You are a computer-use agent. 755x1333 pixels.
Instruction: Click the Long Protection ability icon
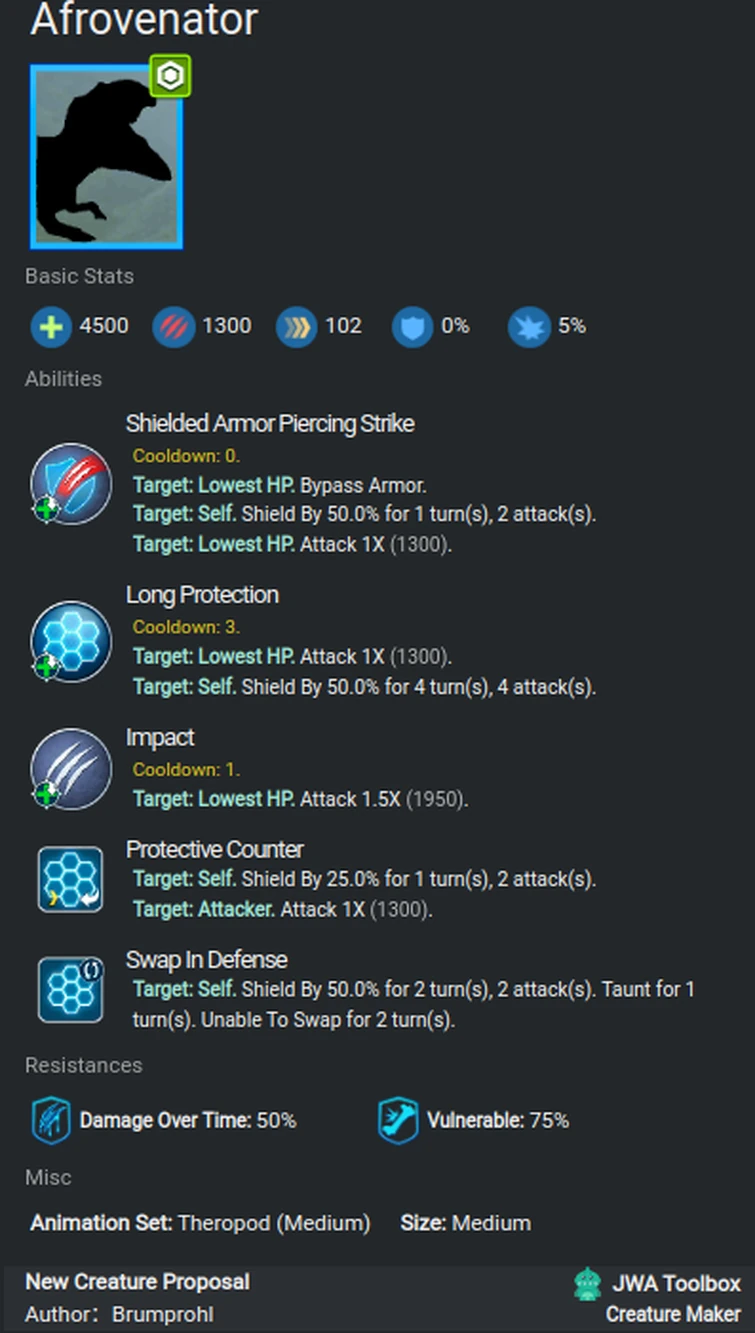tap(70, 642)
